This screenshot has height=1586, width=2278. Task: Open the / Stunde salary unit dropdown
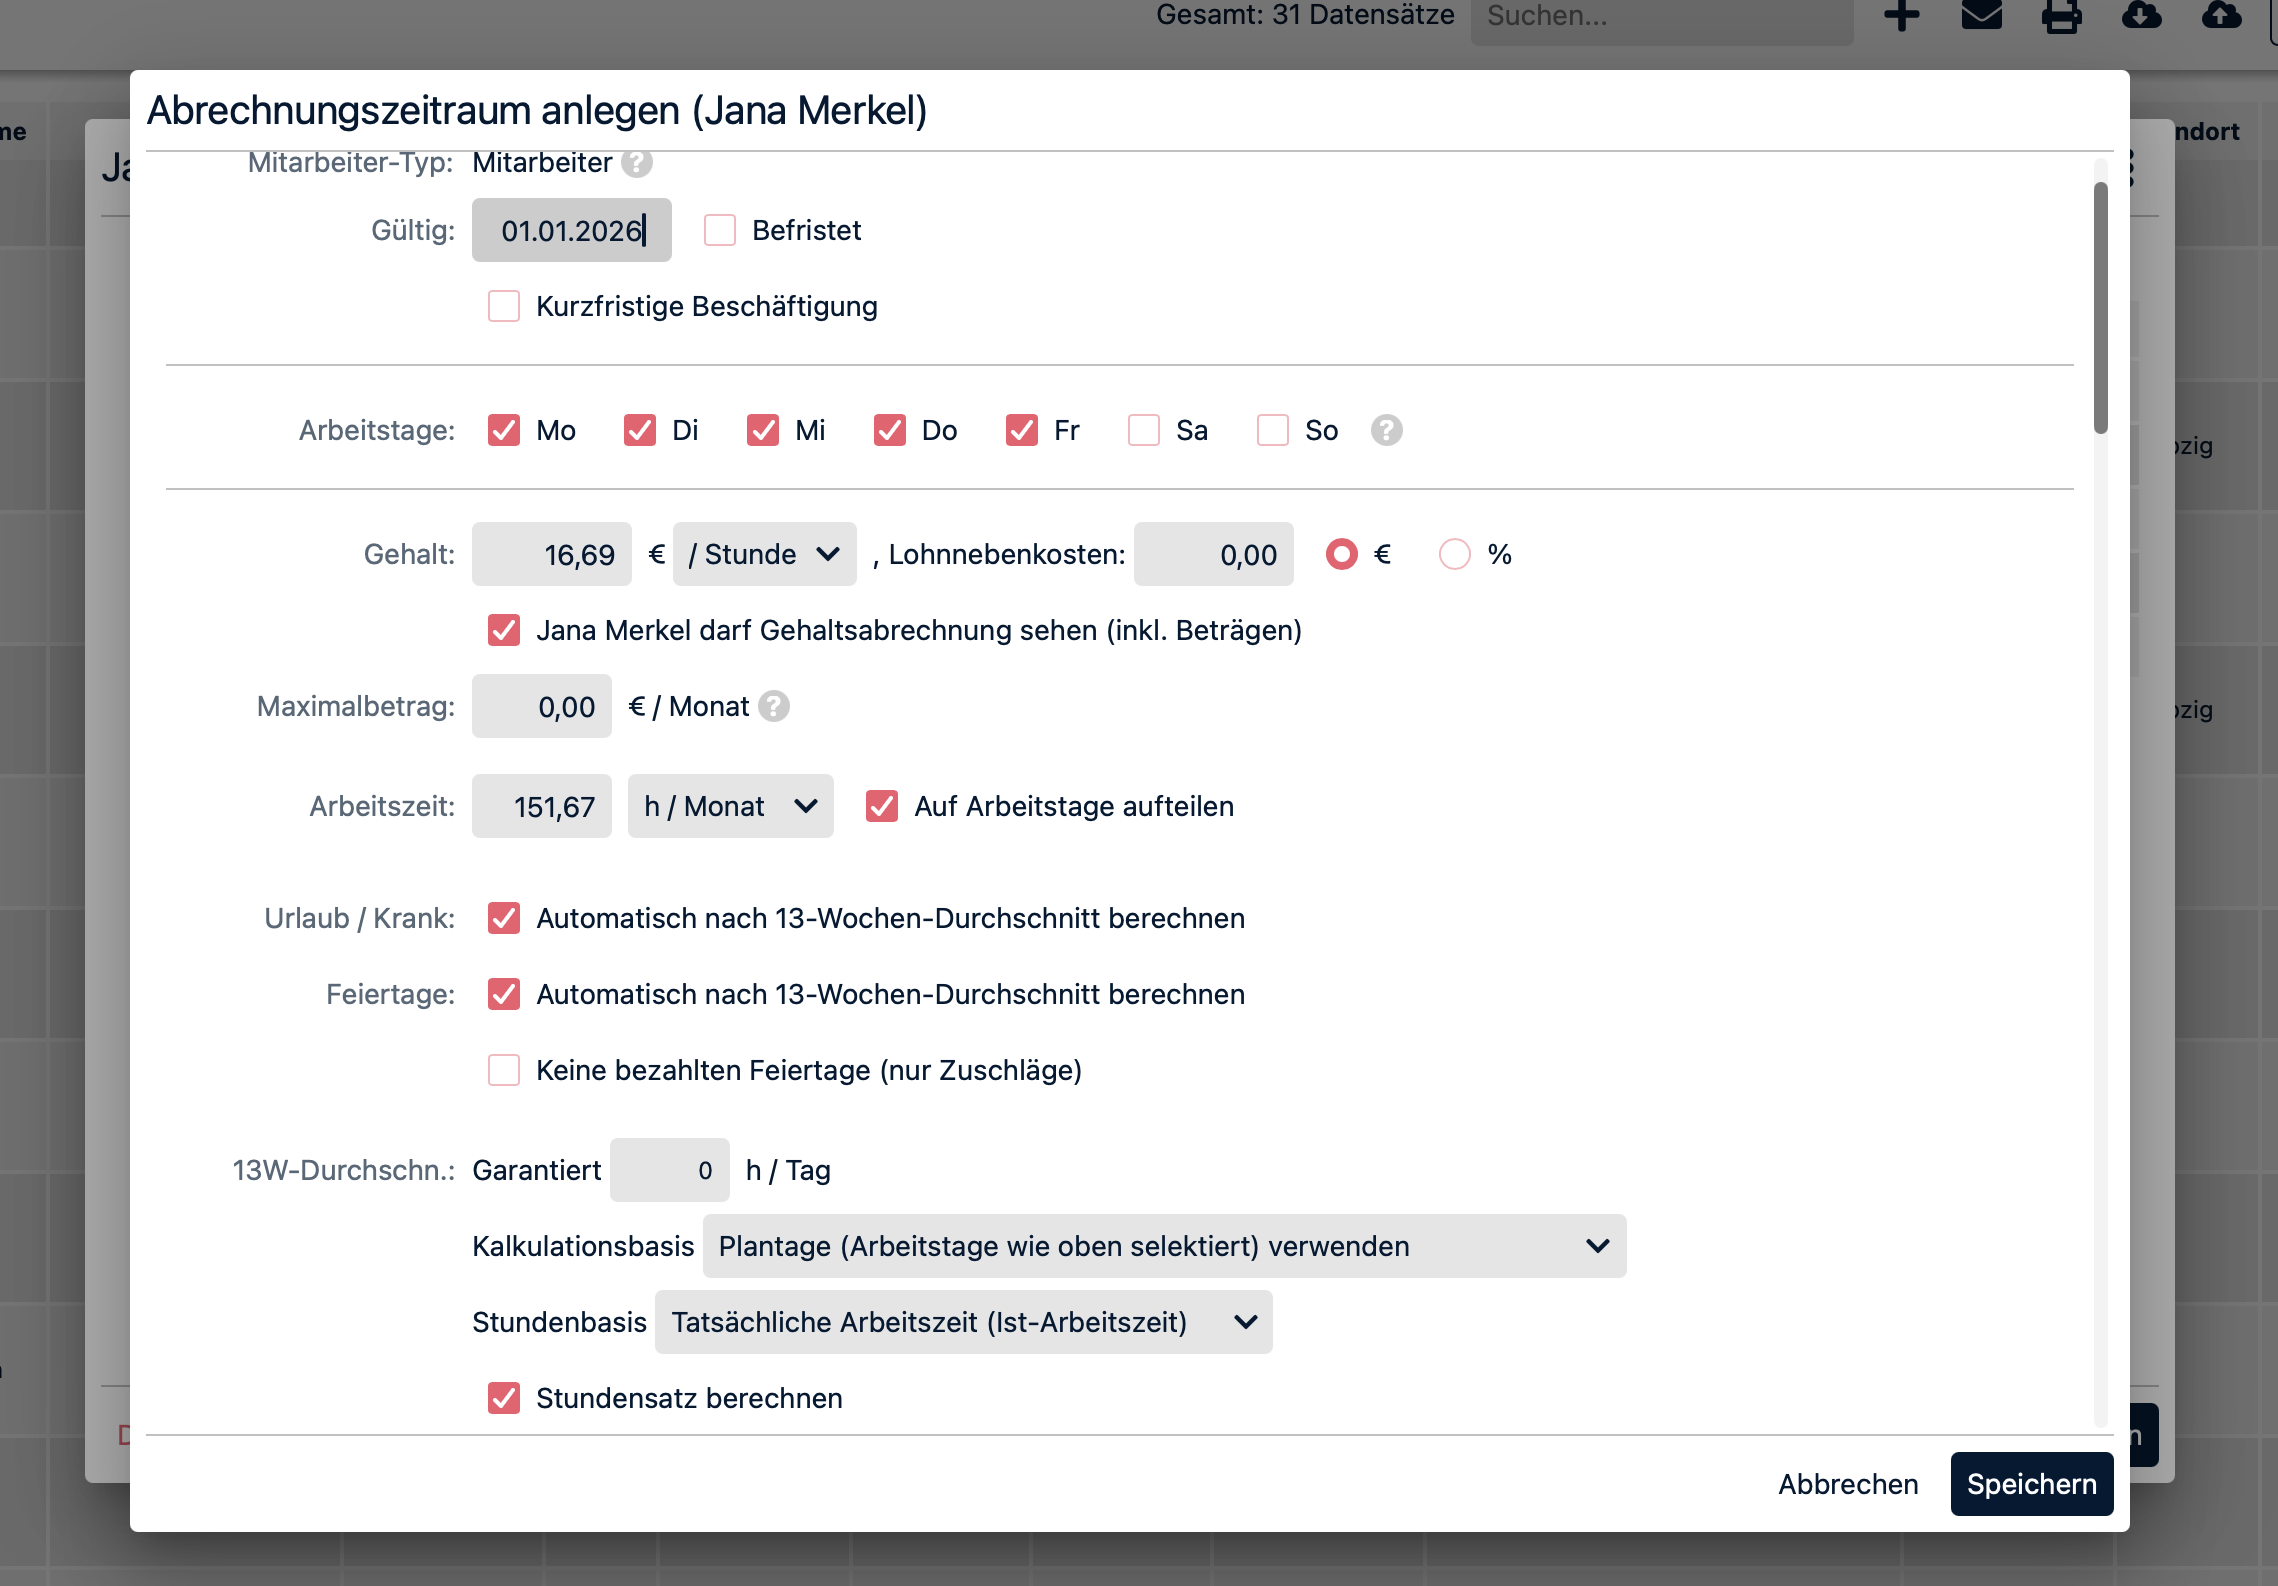(x=764, y=554)
